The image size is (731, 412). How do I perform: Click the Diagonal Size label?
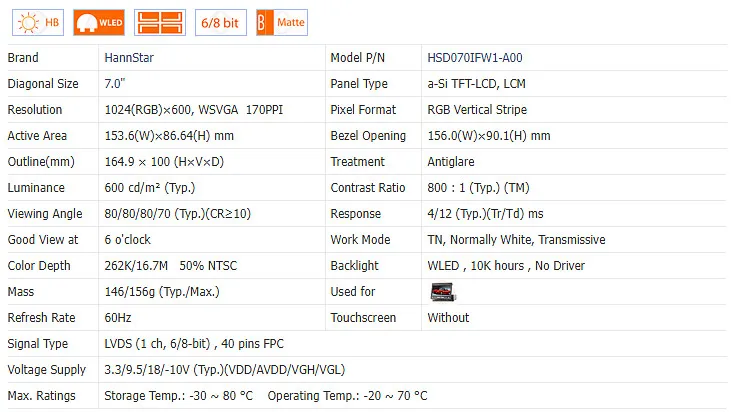[43, 84]
